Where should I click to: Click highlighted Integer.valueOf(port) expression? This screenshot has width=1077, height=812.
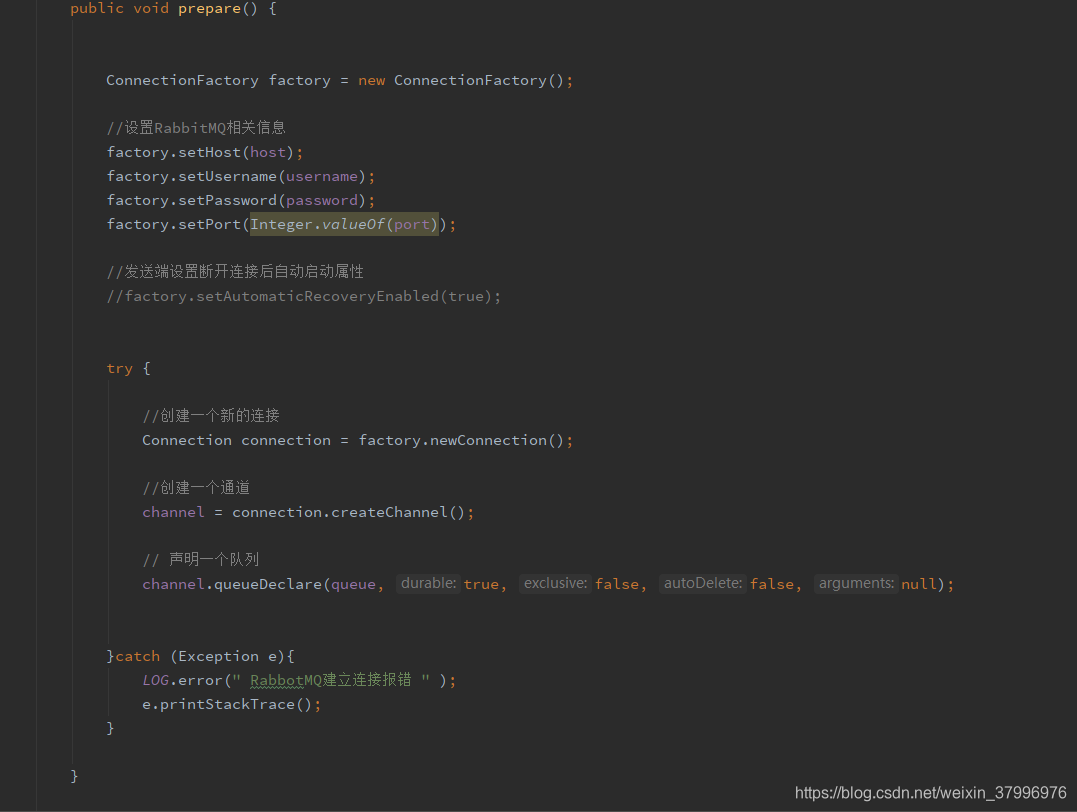pos(344,225)
